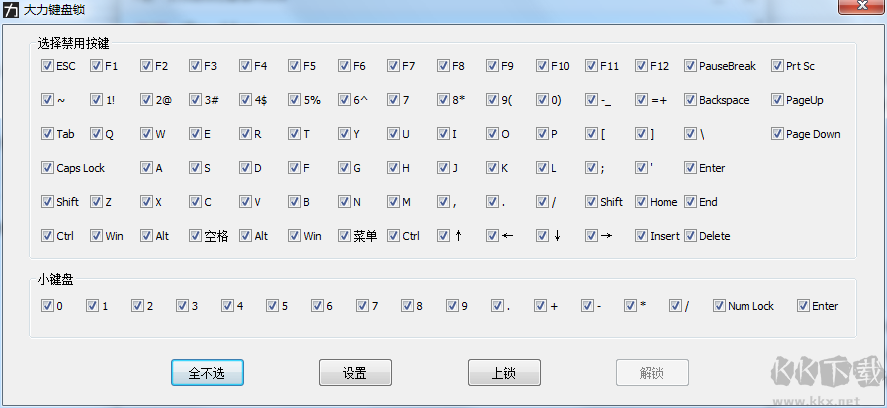887x408 pixels.
Task: Toggle the Enter key checkbox in main section
Action: (x=690, y=168)
